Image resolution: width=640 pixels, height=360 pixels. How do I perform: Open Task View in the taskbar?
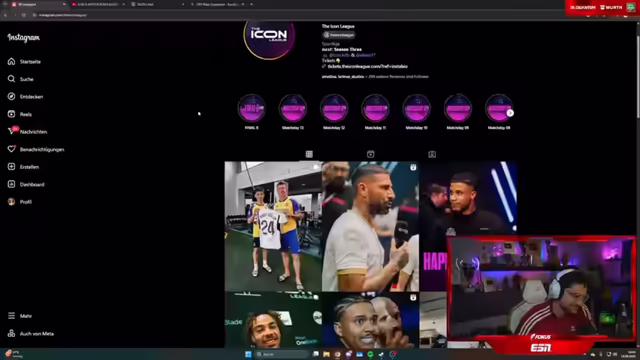pyautogui.click(x=316, y=354)
